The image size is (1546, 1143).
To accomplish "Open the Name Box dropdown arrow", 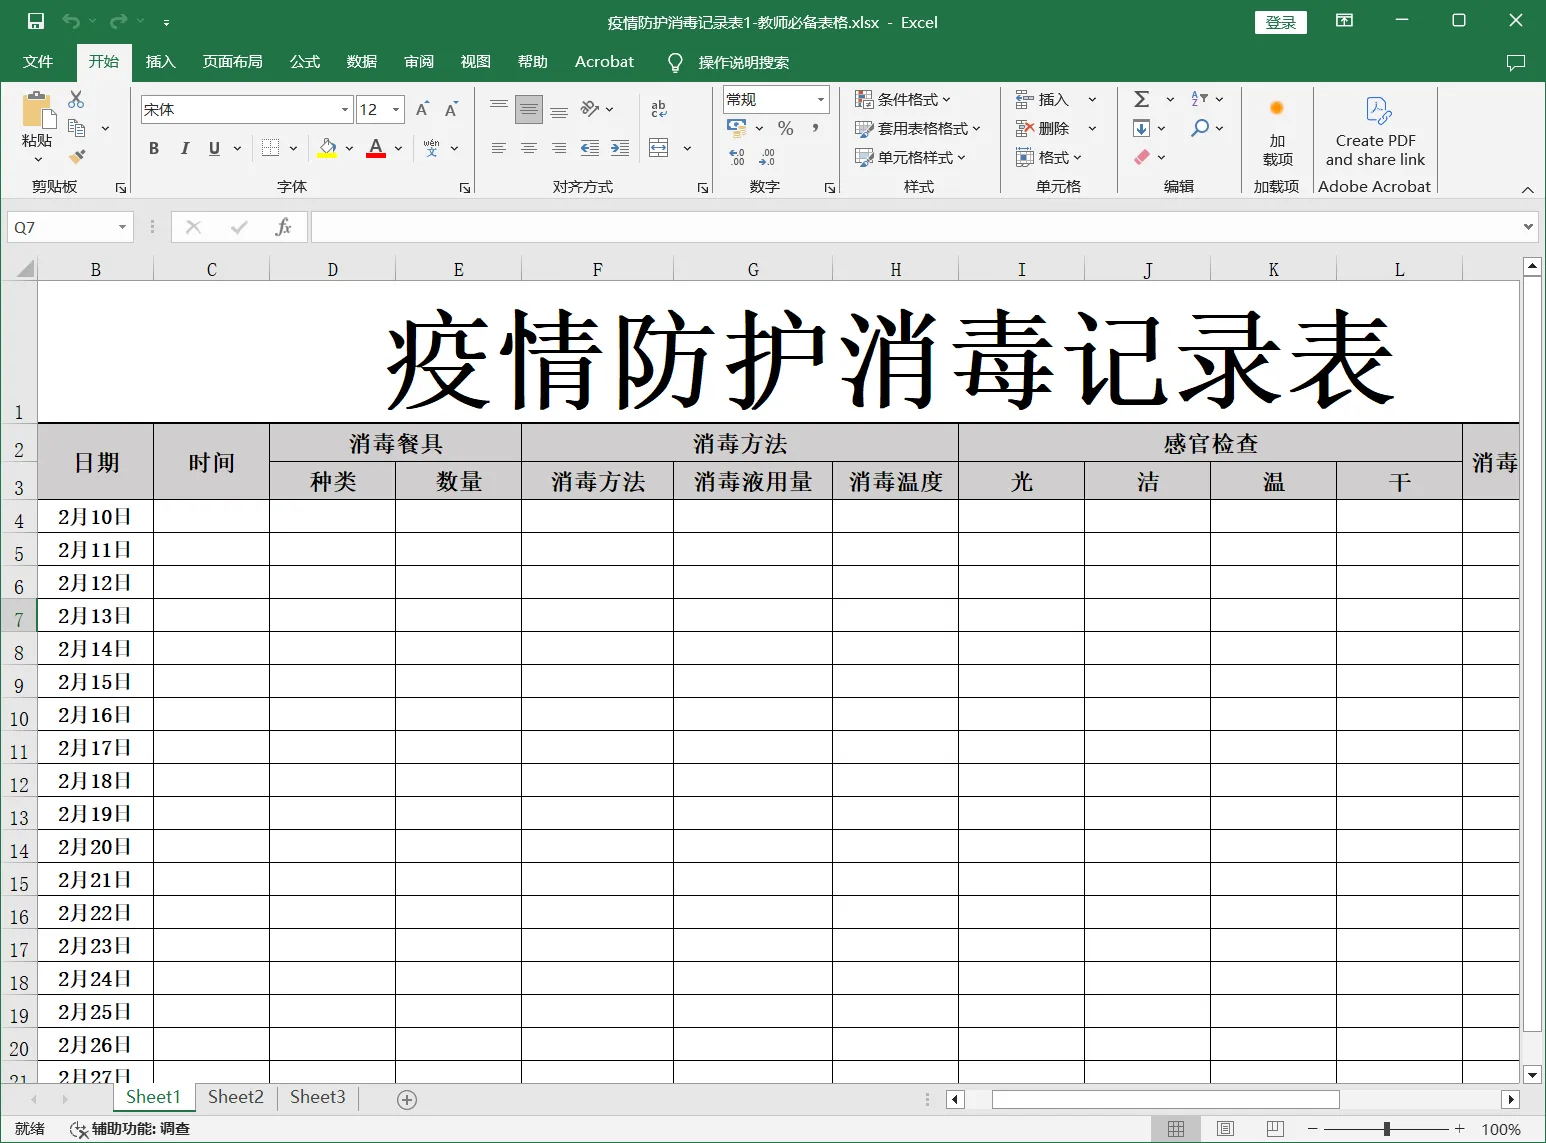I will [122, 227].
